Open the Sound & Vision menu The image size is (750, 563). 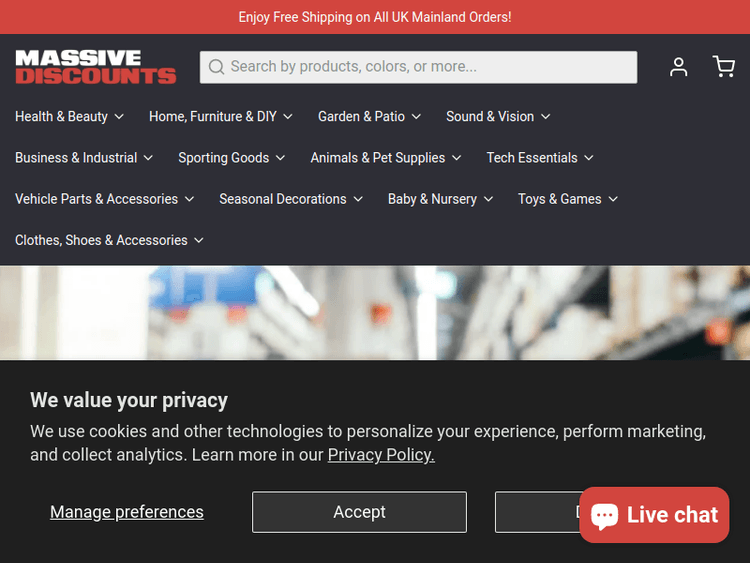(x=498, y=117)
